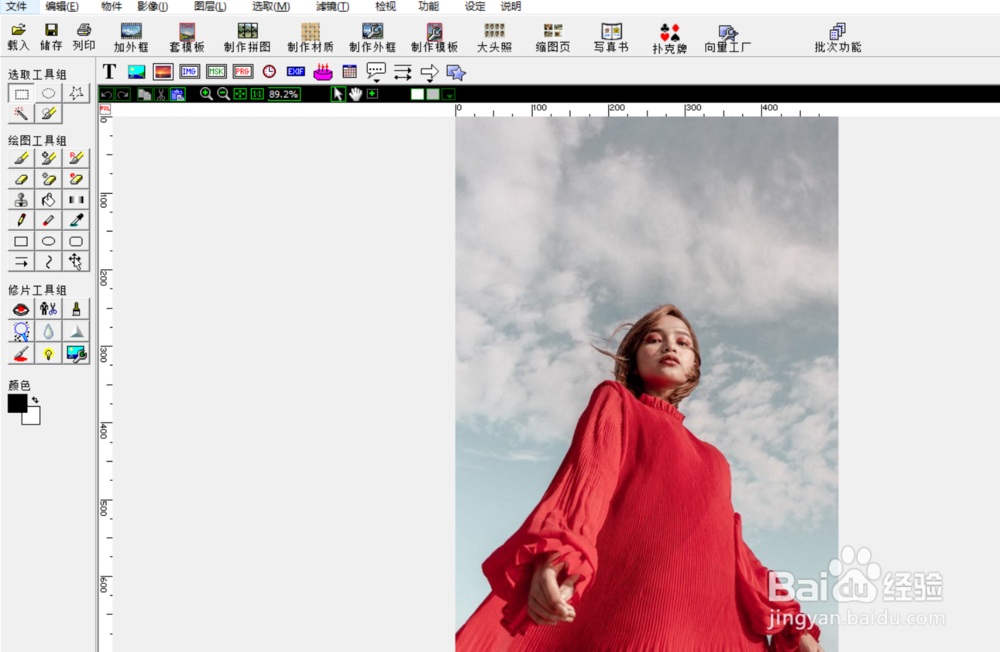Open the 图层(L) menu
The width and height of the screenshot is (1000, 652).
210,6
